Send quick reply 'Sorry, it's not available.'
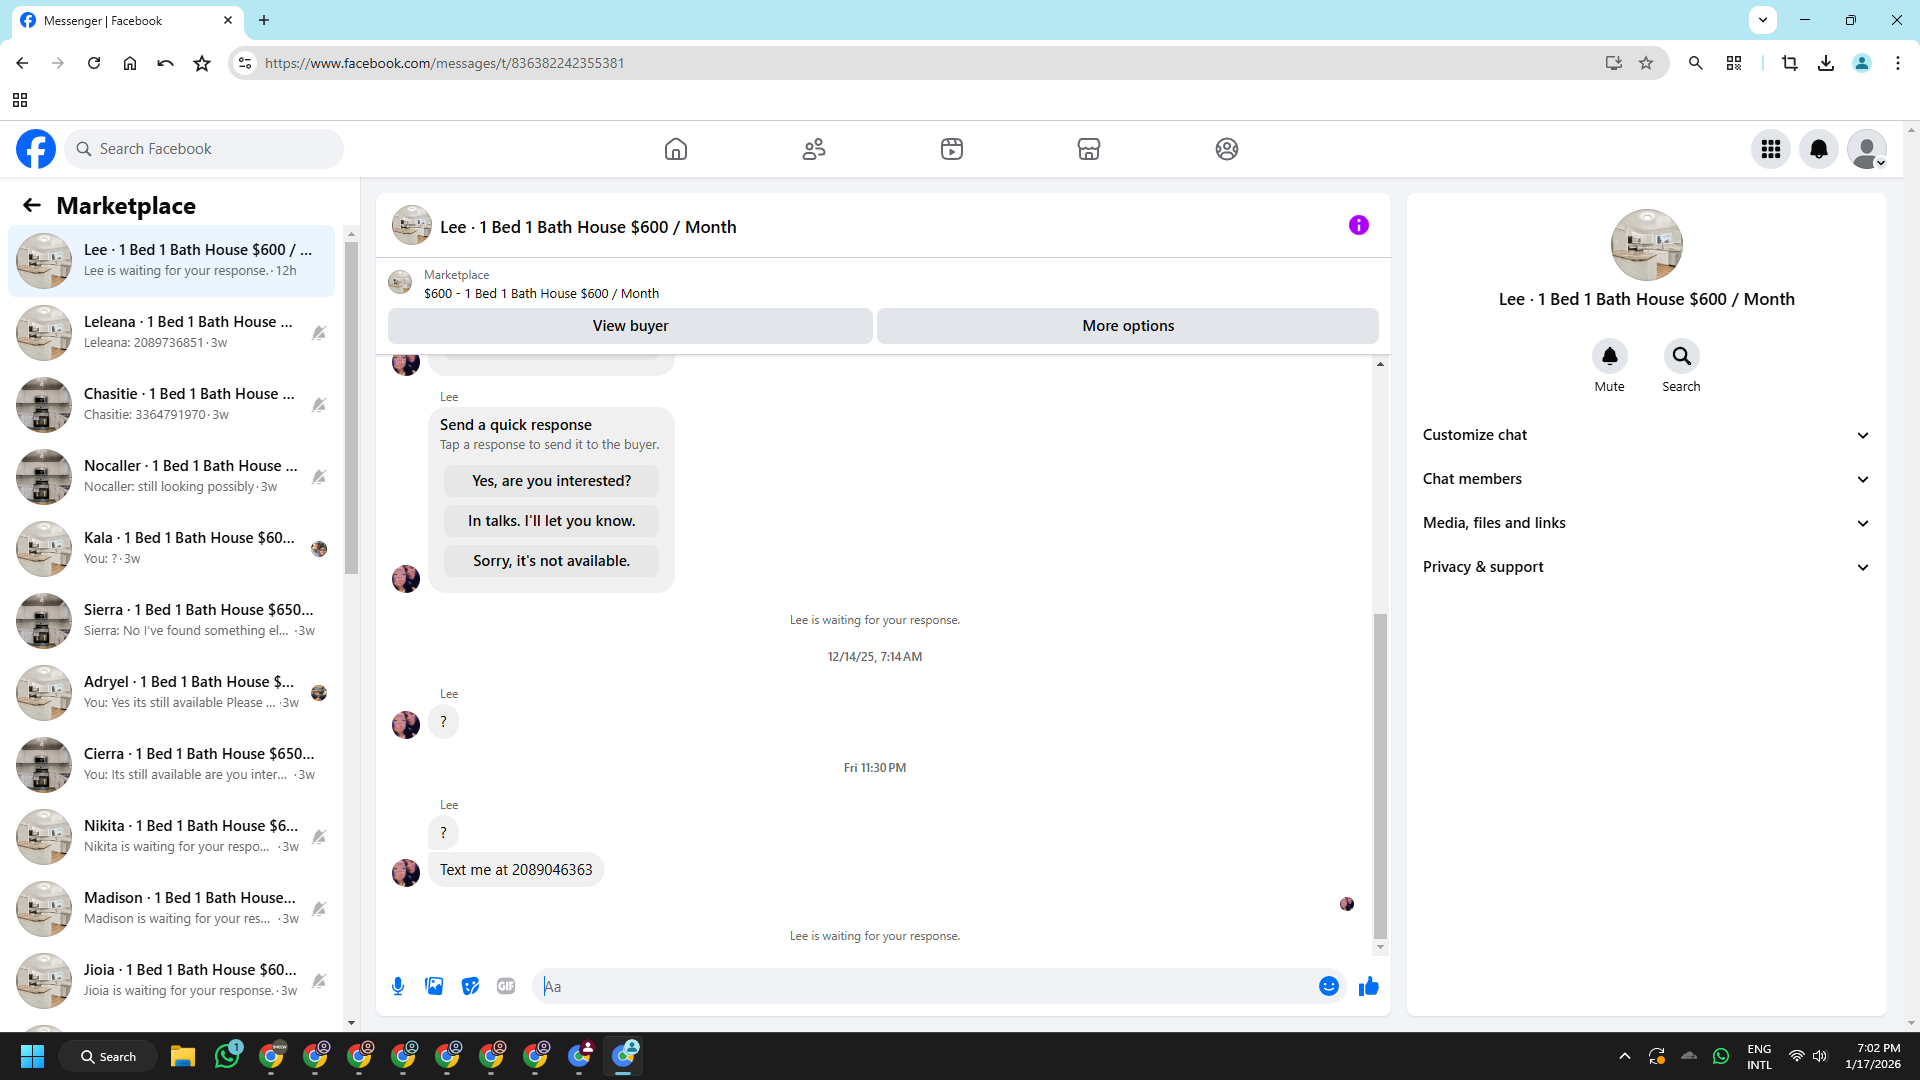Screen dimensions: 1920x1080 pos(551,561)
